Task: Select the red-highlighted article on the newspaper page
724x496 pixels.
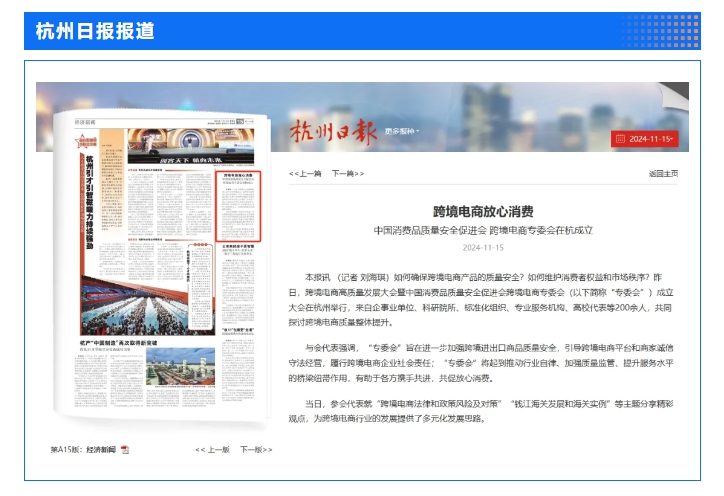Action: click(x=238, y=205)
